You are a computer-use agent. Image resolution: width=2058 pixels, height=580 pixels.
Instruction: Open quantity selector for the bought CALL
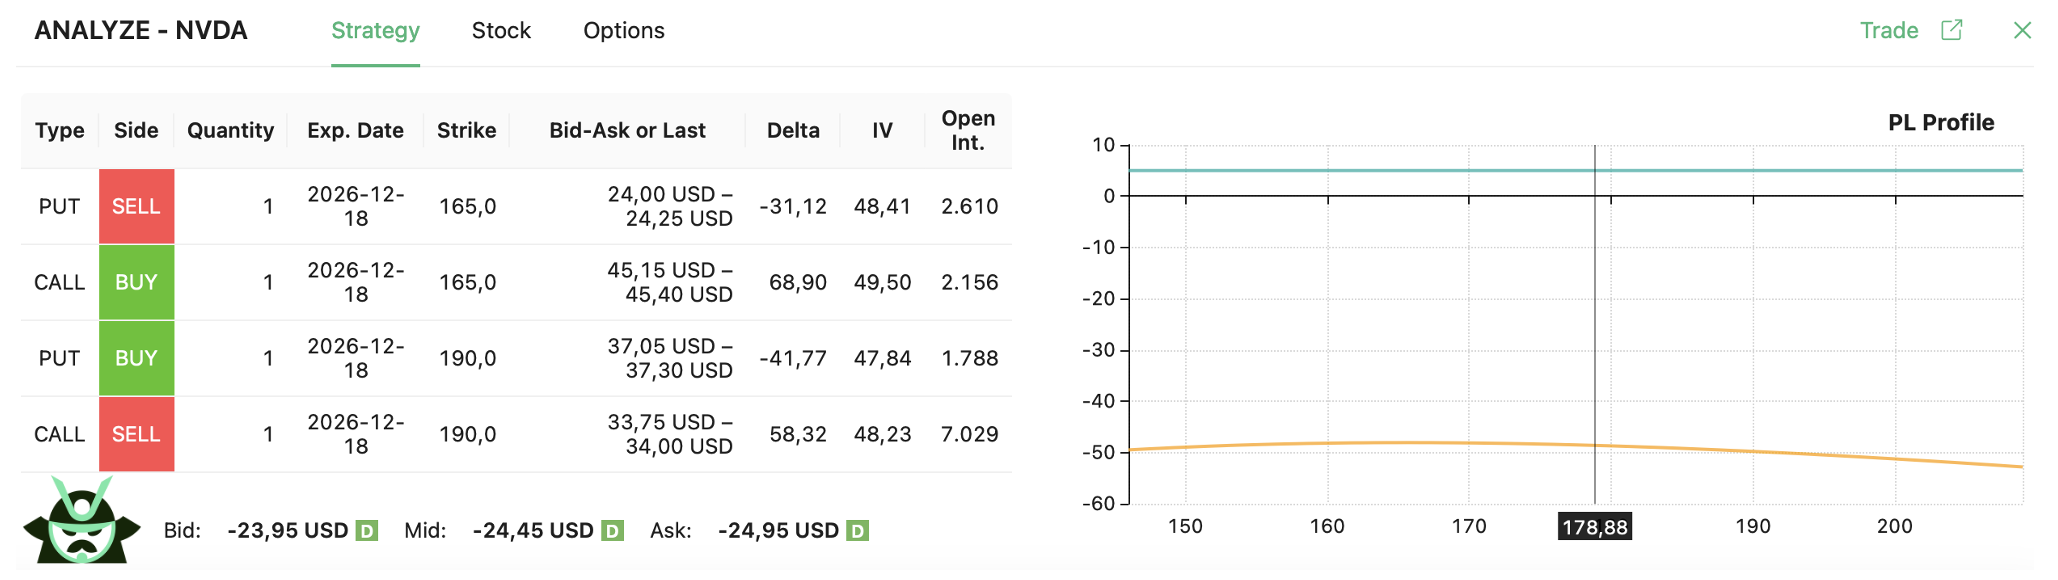pos(267,282)
